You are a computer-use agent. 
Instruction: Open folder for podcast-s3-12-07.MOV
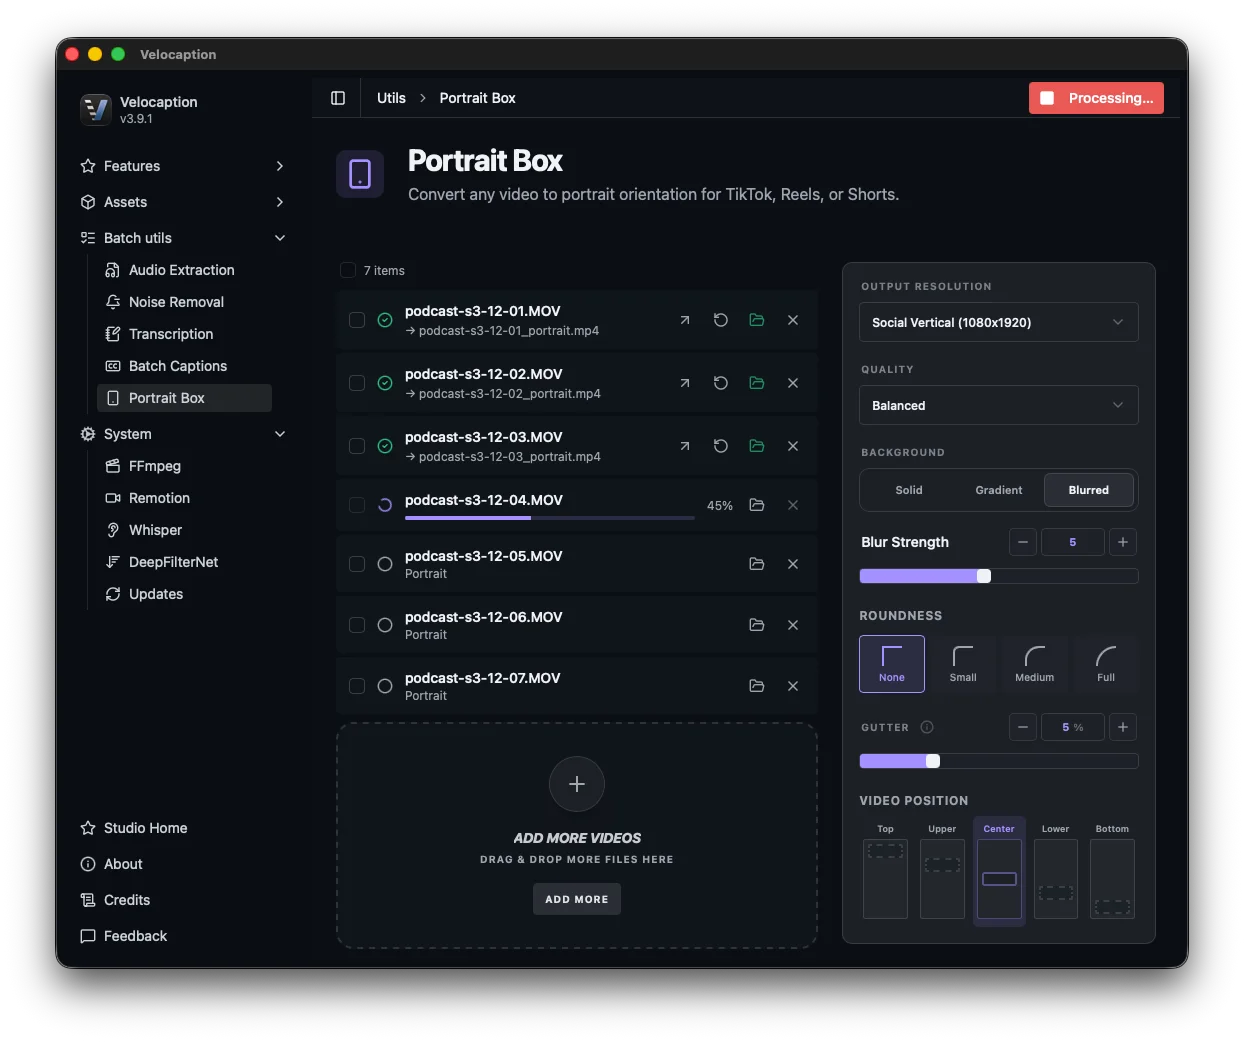pyautogui.click(x=757, y=686)
